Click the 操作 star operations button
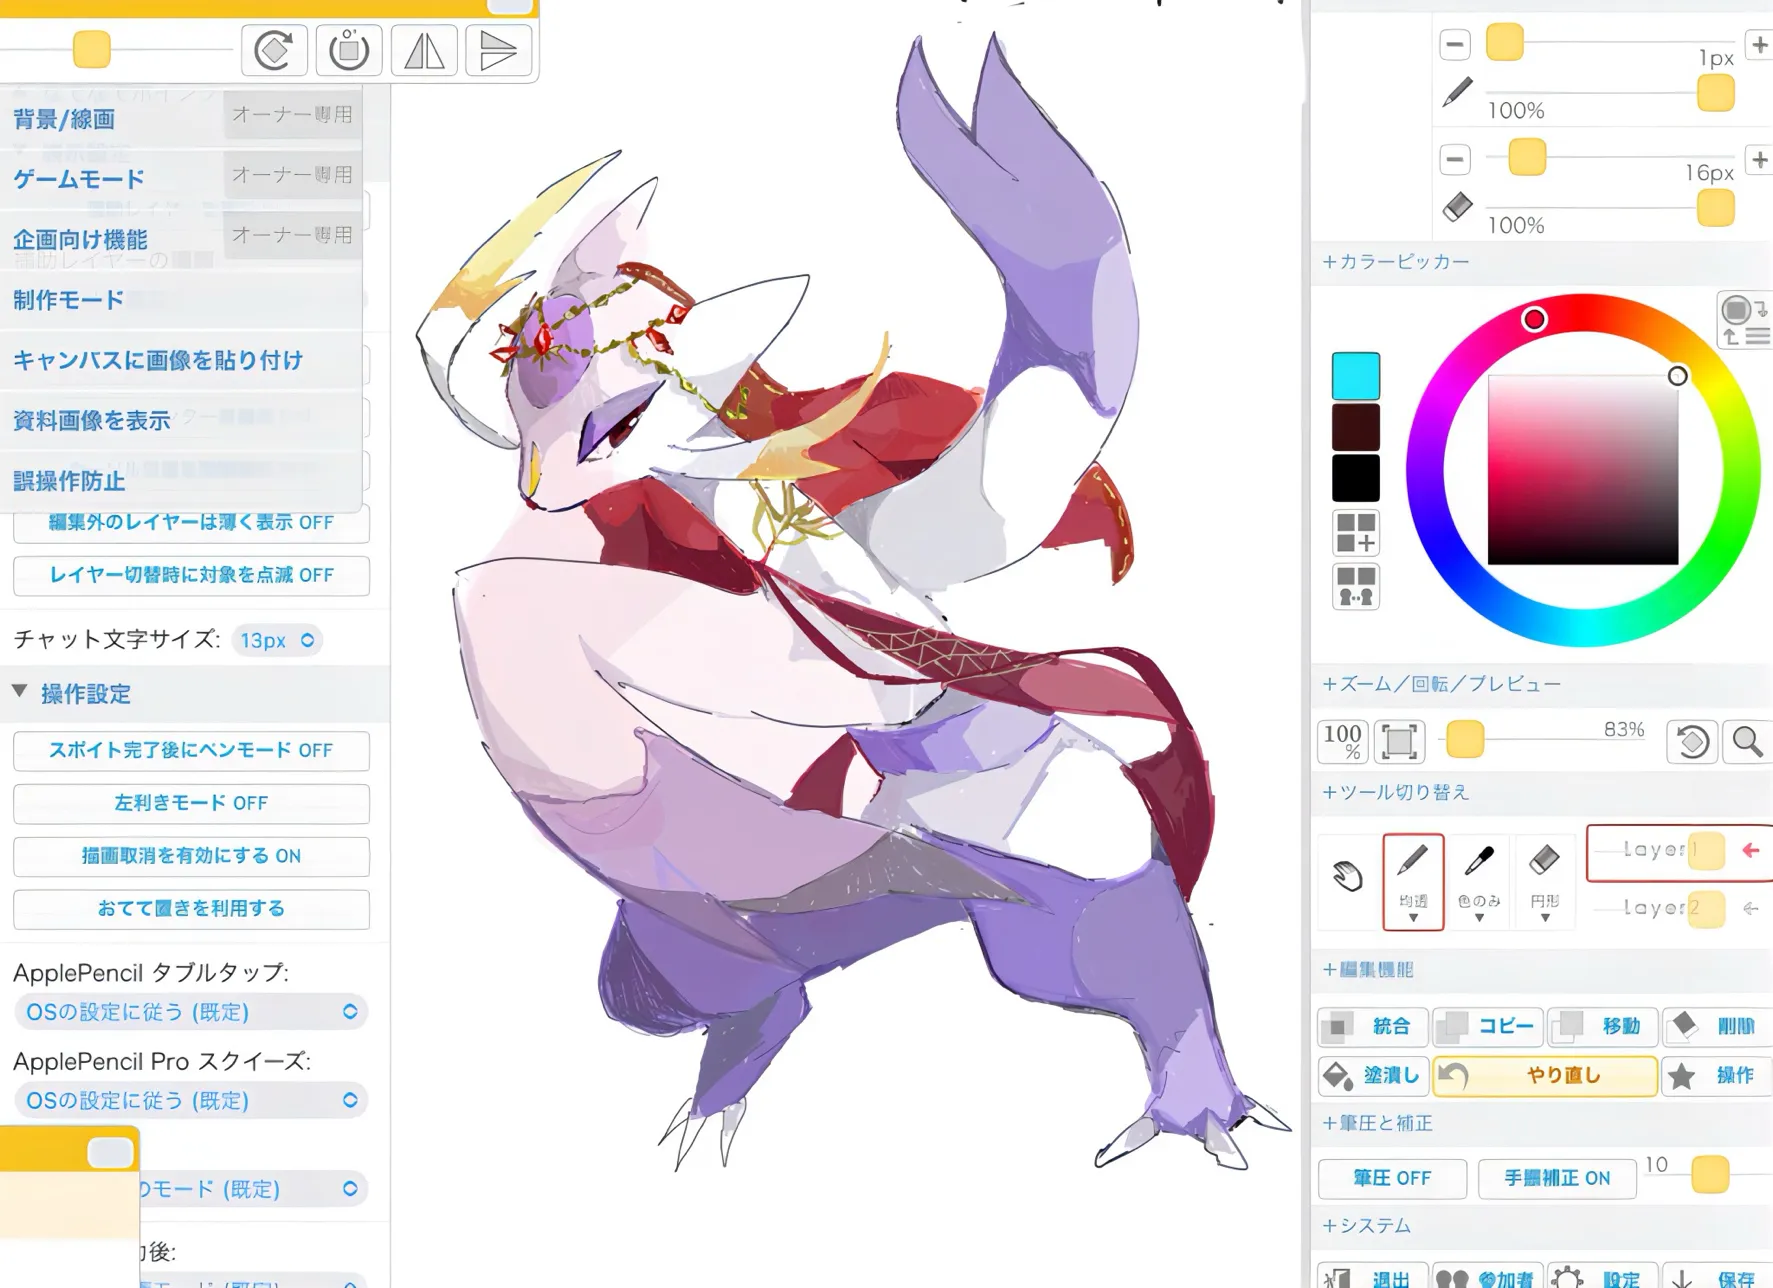 1717,1076
